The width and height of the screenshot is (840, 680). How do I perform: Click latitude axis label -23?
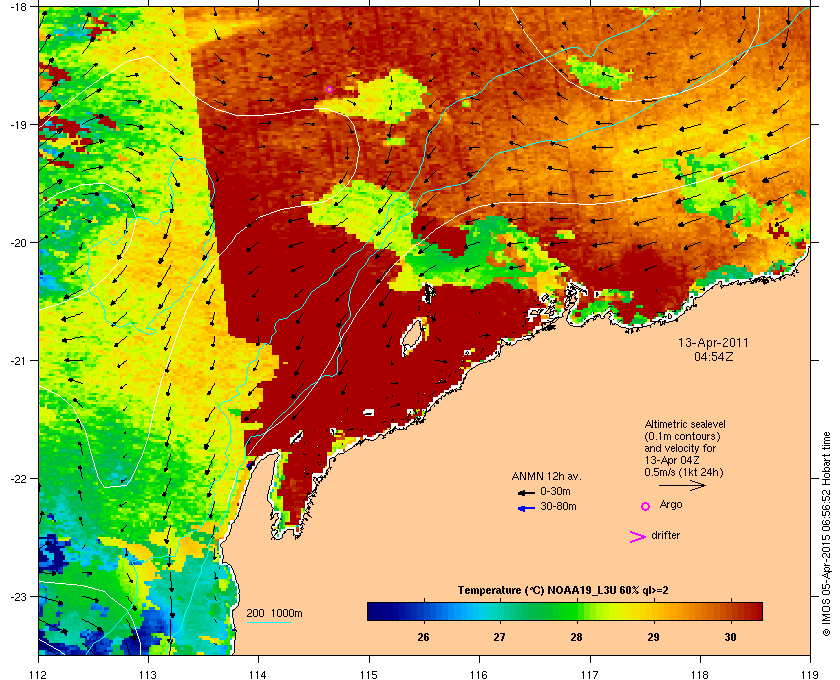point(18,596)
